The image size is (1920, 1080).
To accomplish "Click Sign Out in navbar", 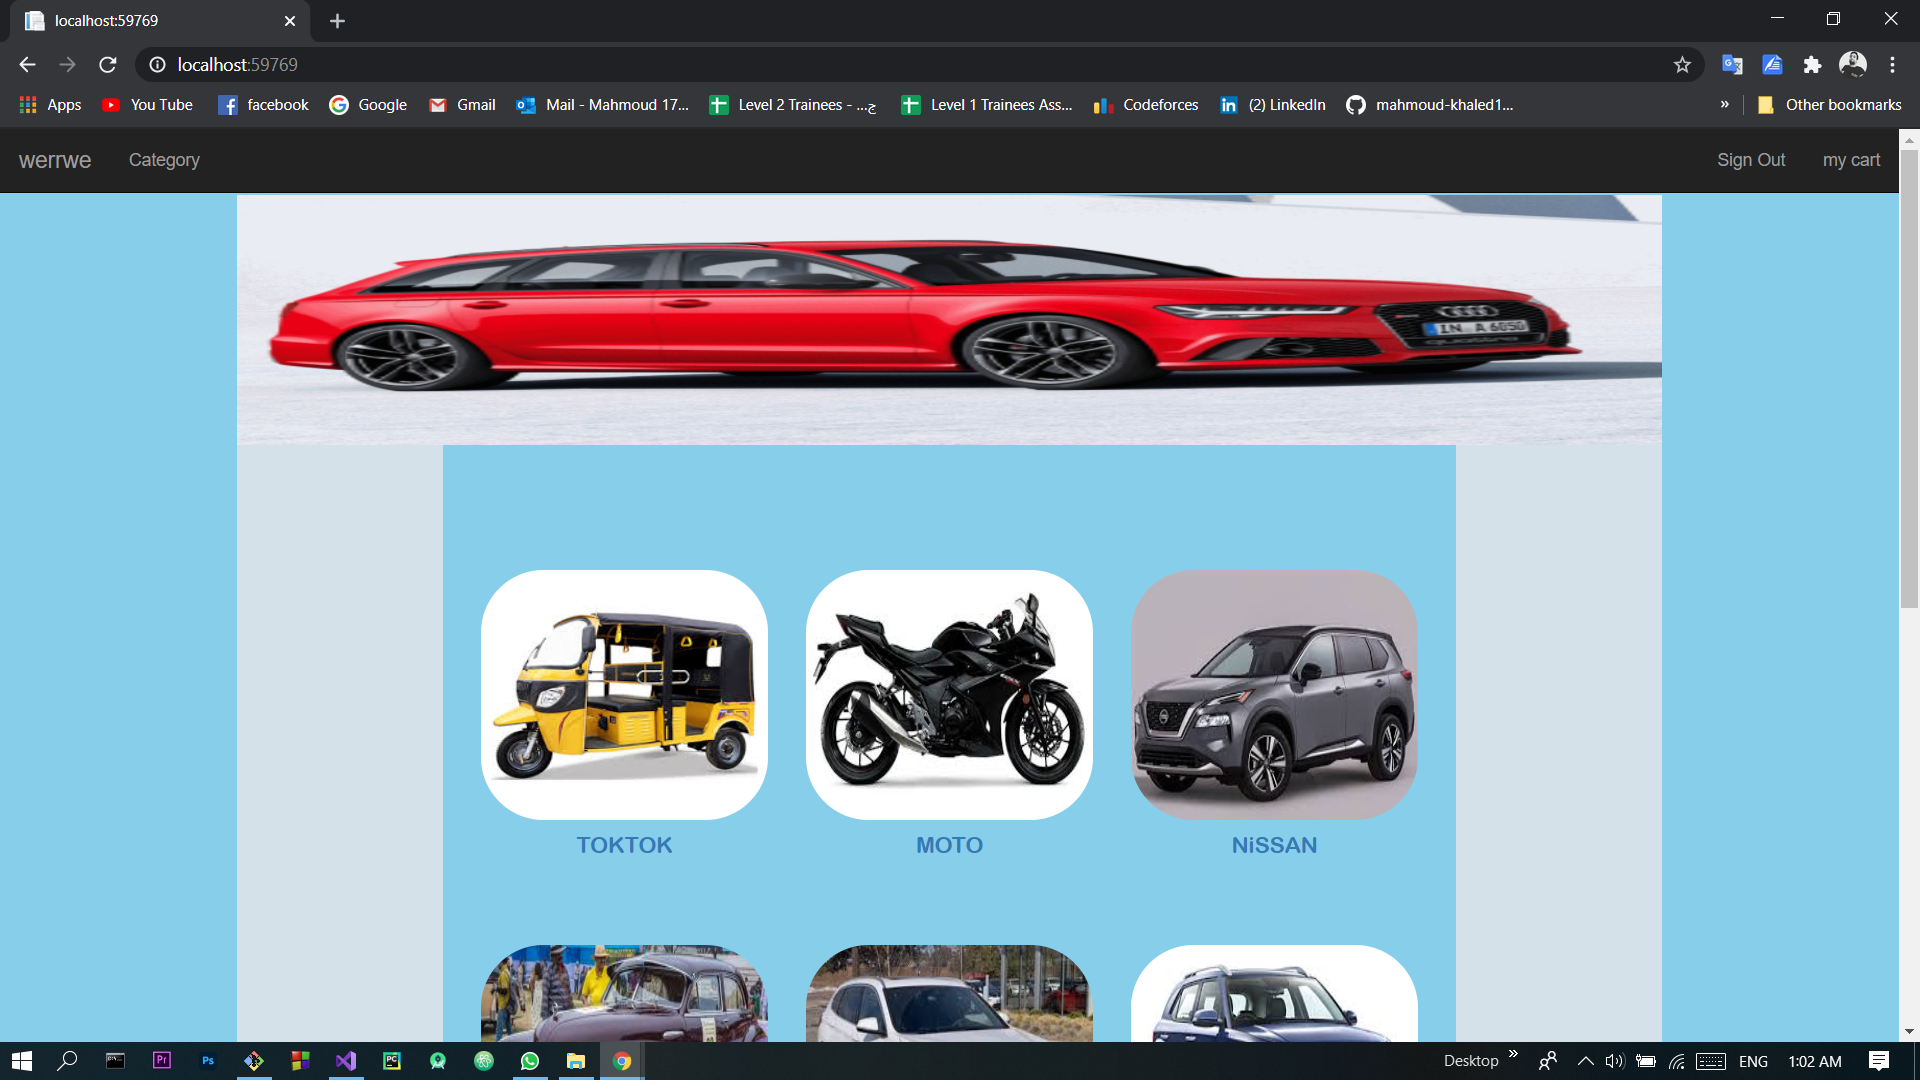I will pyautogui.click(x=1751, y=160).
